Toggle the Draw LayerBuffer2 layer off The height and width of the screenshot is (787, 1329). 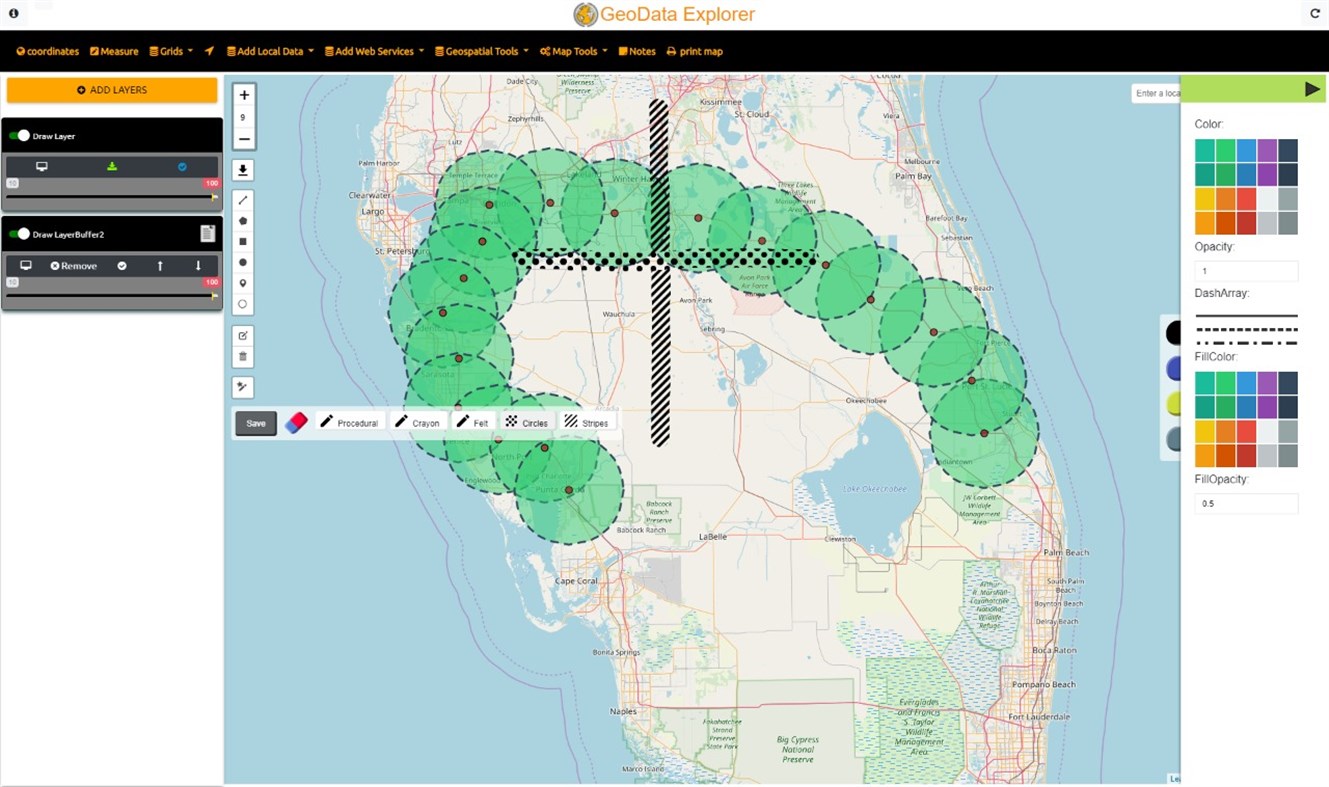coord(18,233)
